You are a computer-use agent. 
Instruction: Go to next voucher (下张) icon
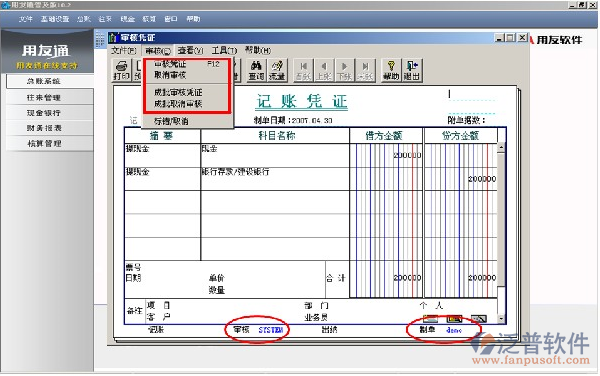tap(344, 70)
